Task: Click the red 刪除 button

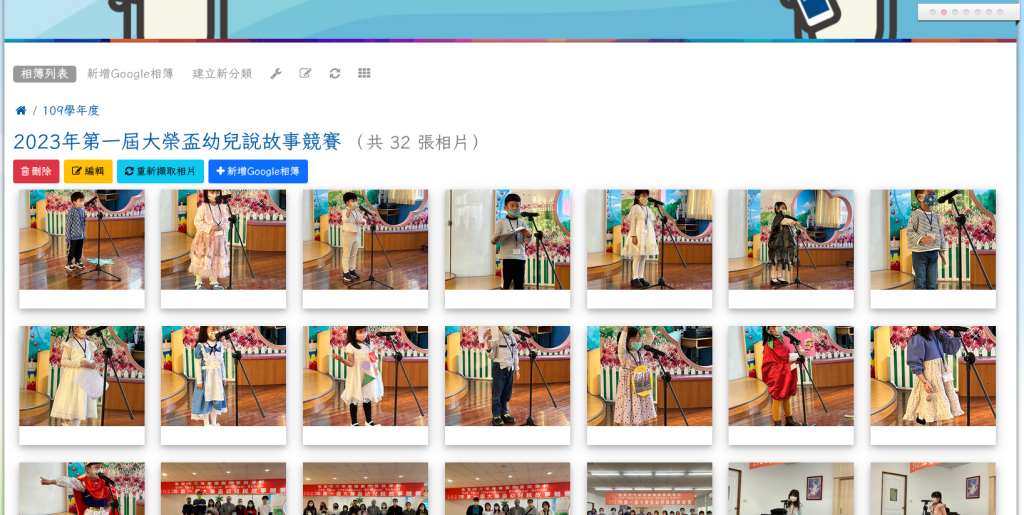Action: [36, 171]
